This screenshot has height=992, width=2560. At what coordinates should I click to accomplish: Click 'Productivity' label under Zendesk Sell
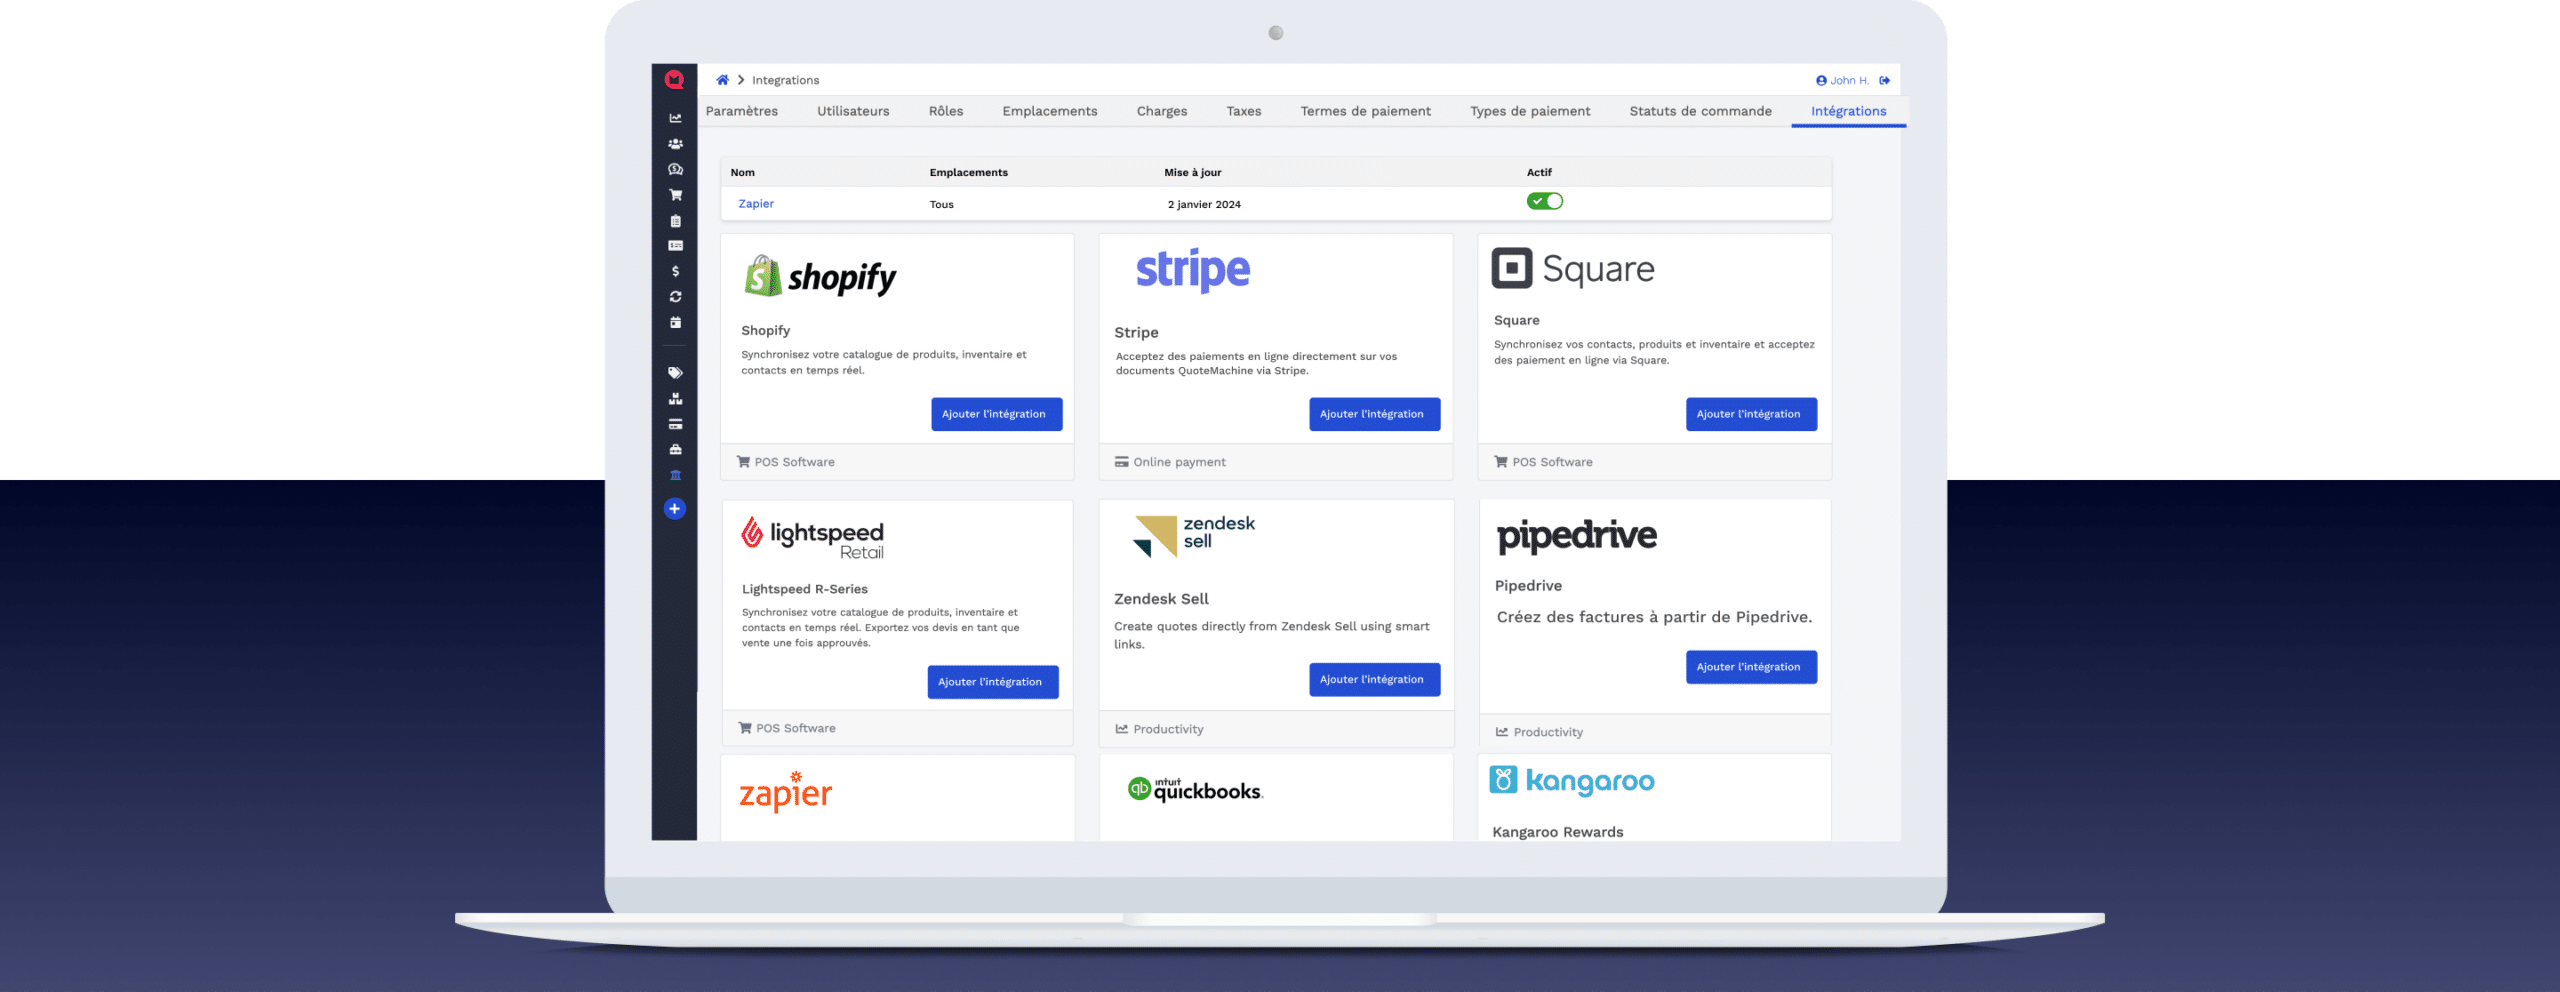point(1168,729)
